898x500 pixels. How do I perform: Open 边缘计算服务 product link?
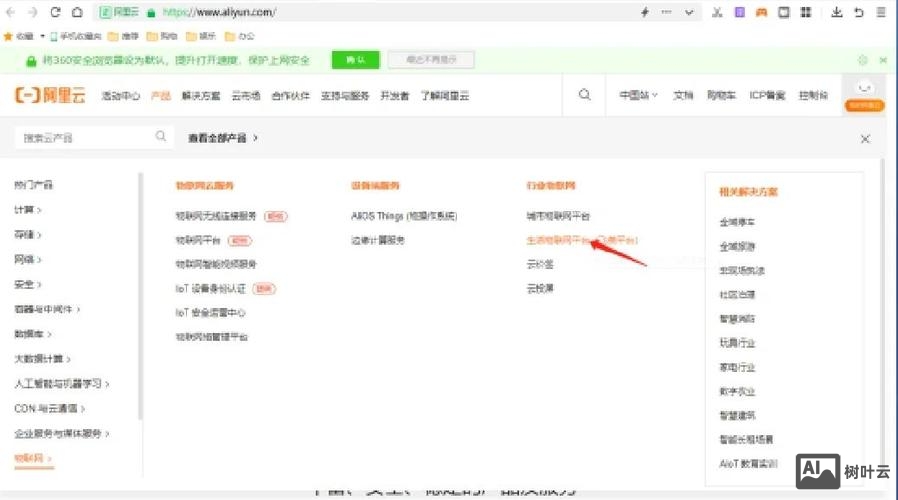378,241
